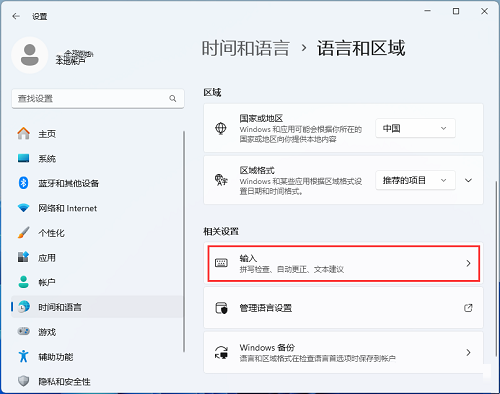Maximize the Settings window
Image resolution: width=500 pixels, height=394 pixels.
click(456, 11)
